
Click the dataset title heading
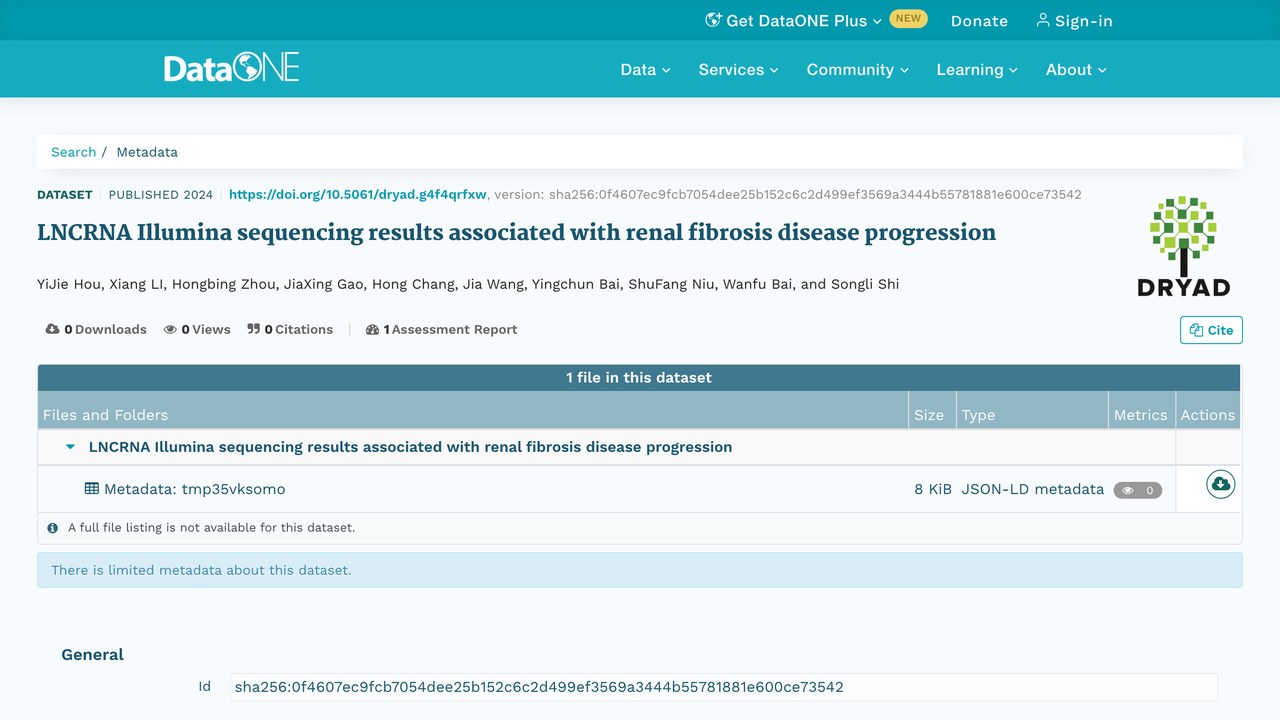point(516,233)
